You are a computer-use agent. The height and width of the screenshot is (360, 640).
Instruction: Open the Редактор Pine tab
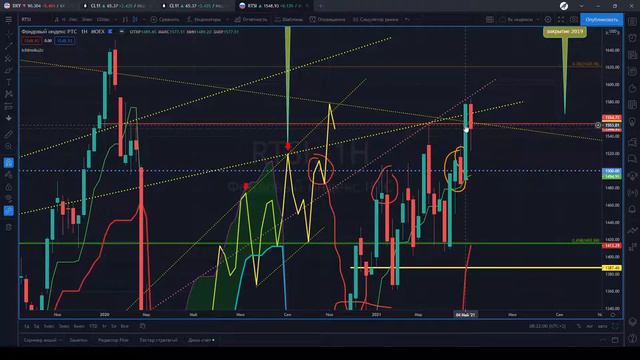click(x=113, y=340)
